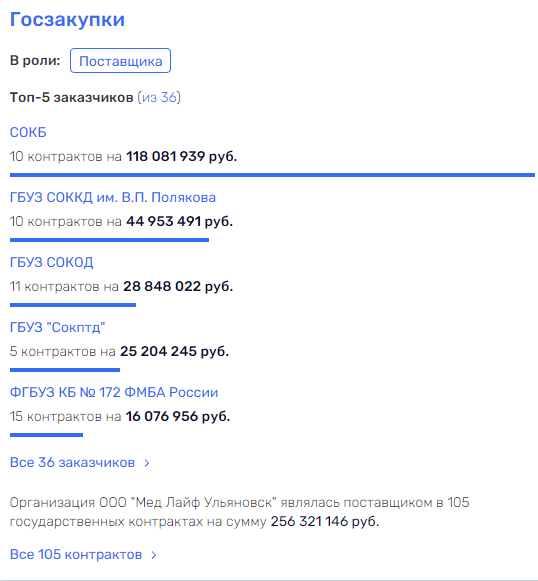This screenshot has width=538, height=581.
Task: Click the Топ-5 заказчиков label
Action: coord(71,97)
